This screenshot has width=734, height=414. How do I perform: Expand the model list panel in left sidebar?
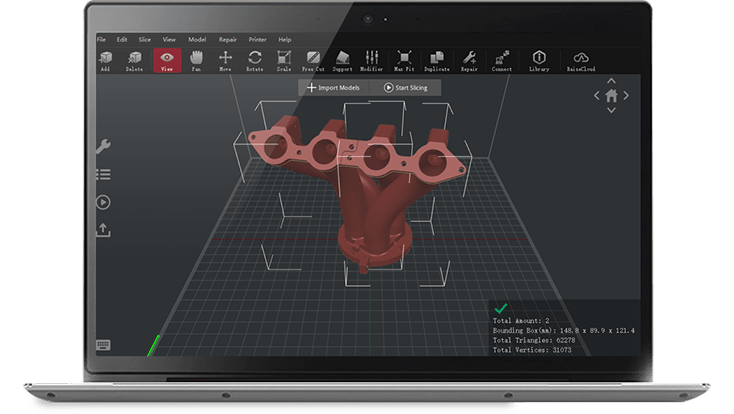click(x=103, y=174)
